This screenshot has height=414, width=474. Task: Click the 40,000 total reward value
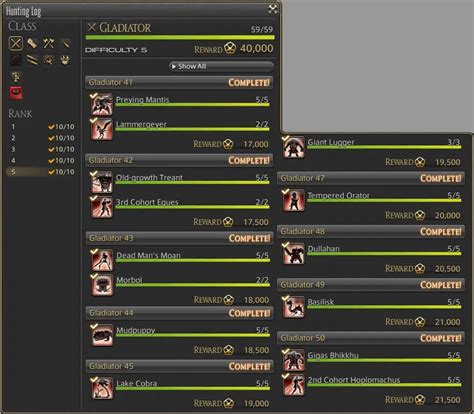coord(257,49)
